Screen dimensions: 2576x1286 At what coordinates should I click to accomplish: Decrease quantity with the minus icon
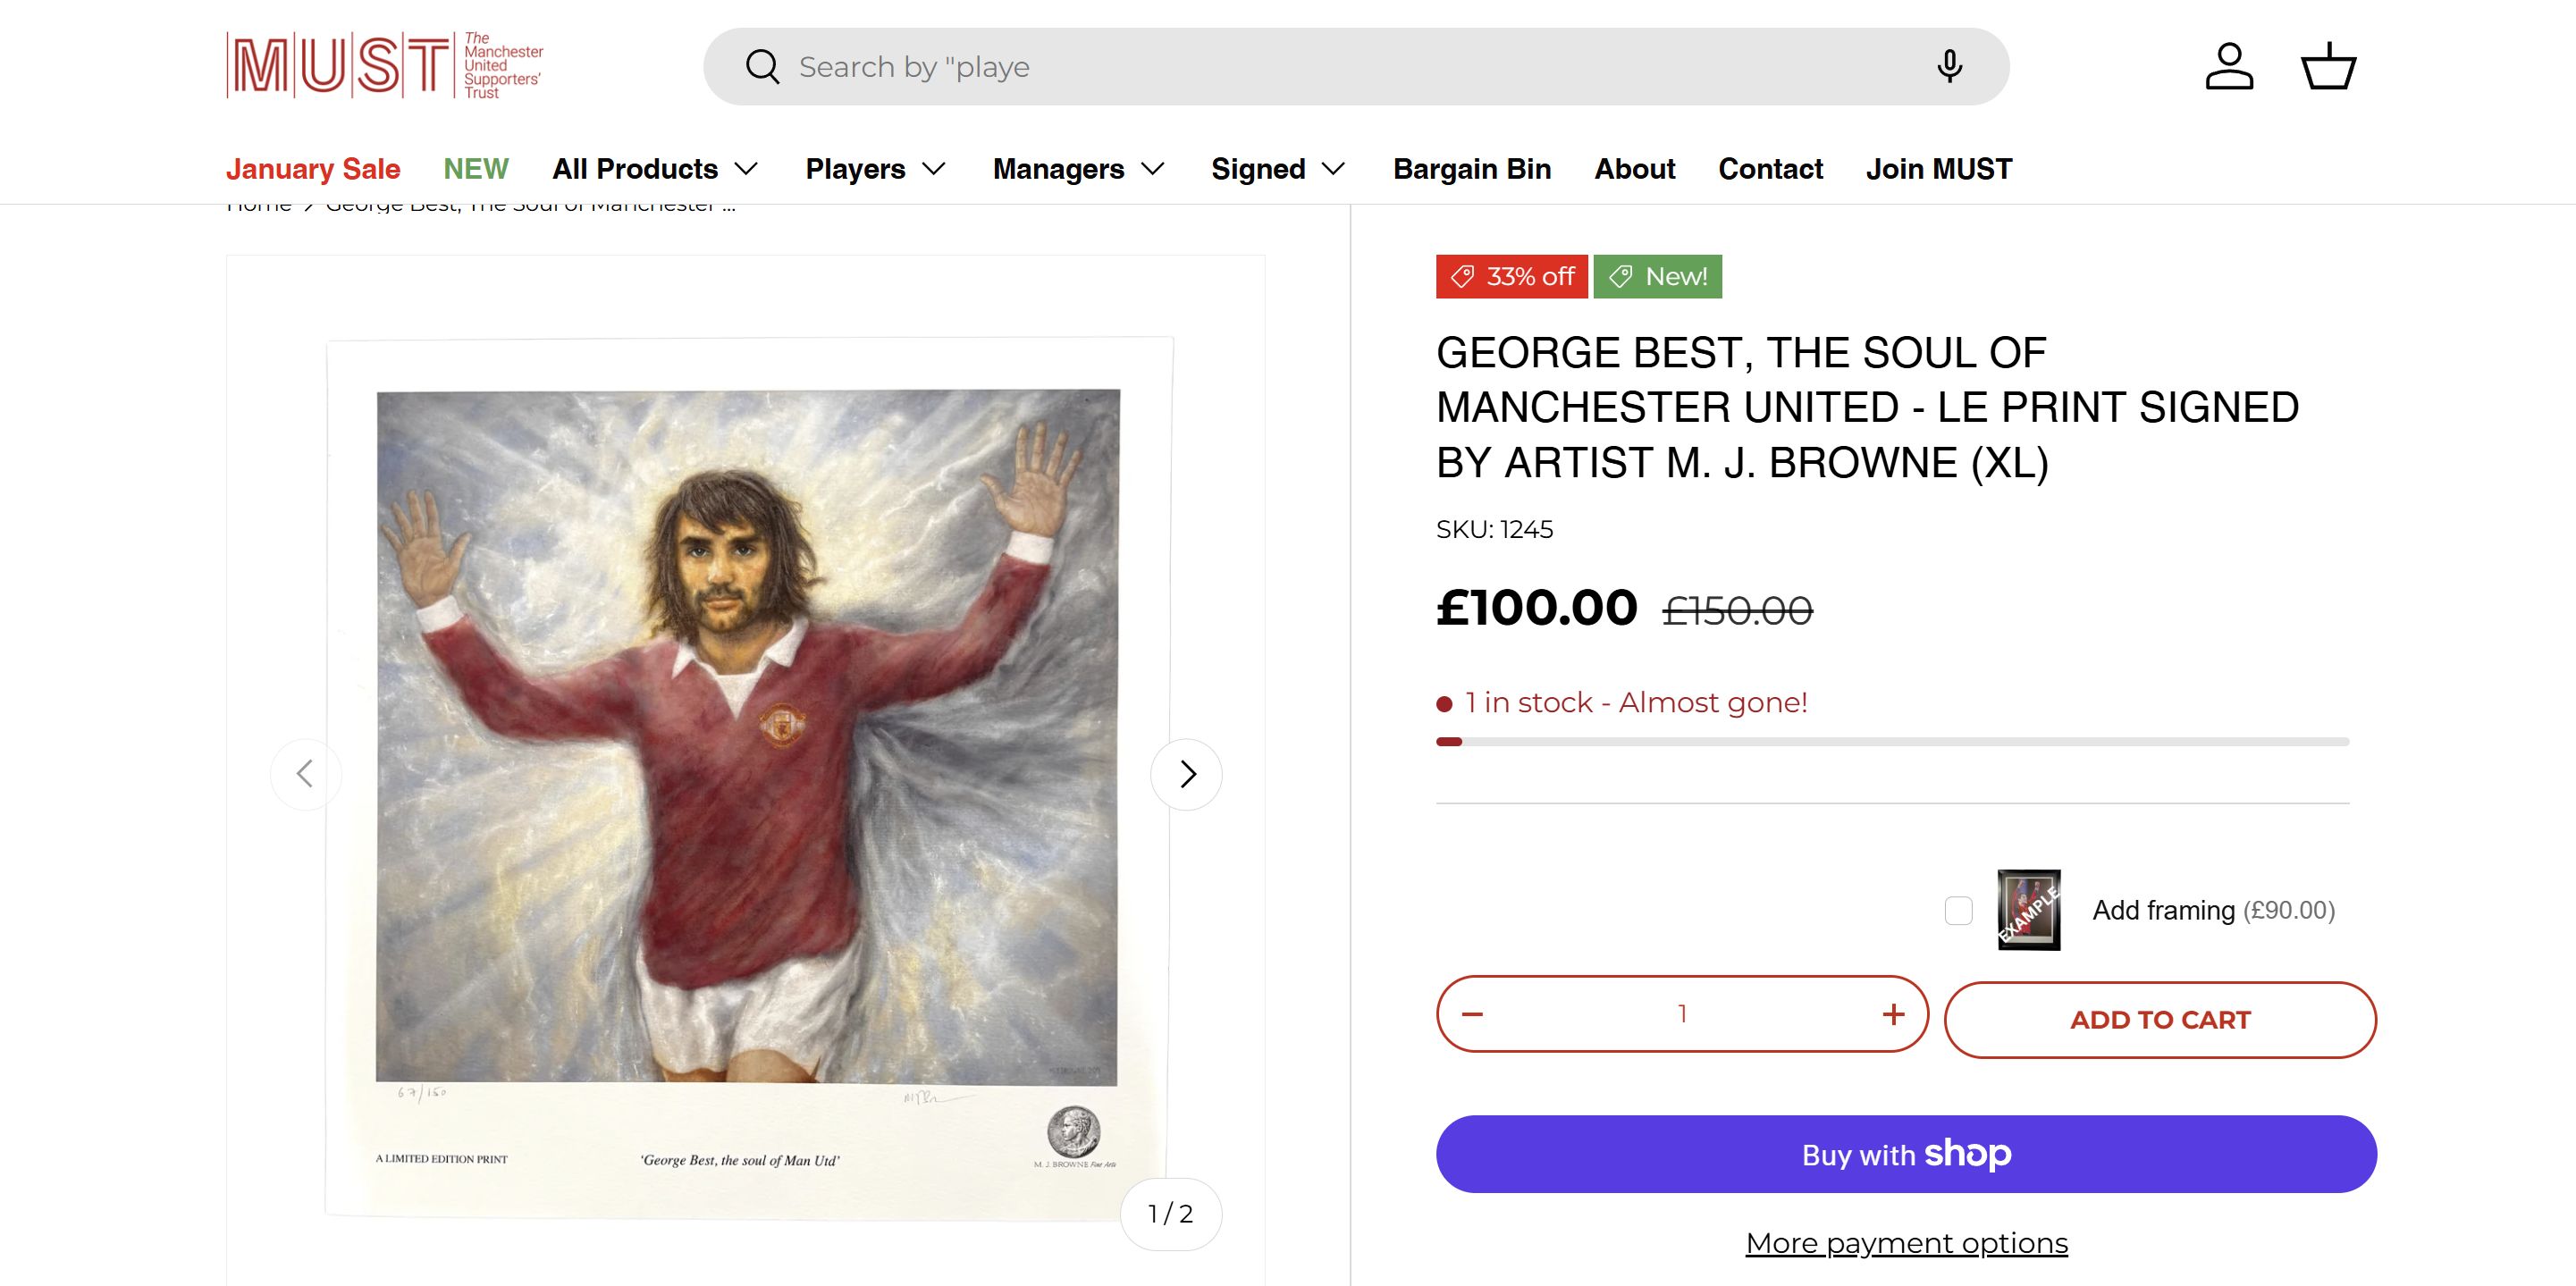coord(1472,1015)
